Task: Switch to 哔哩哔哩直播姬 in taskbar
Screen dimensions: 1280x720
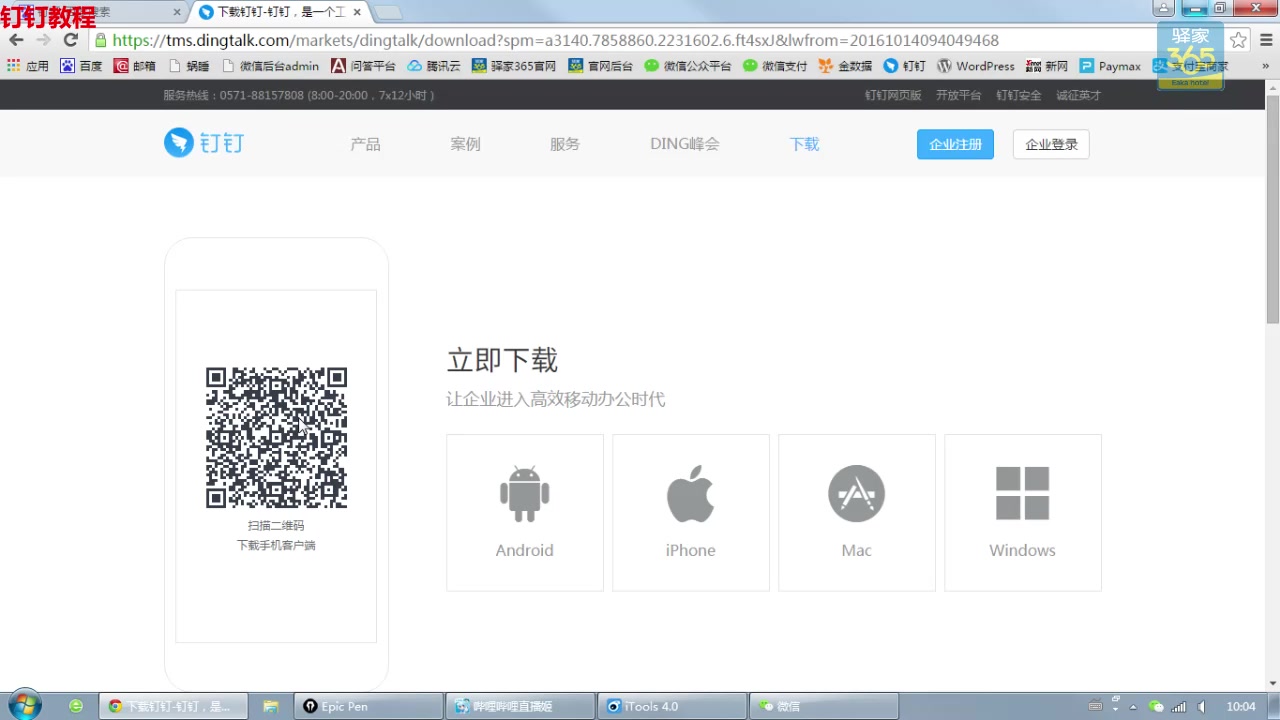Action: [520, 706]
